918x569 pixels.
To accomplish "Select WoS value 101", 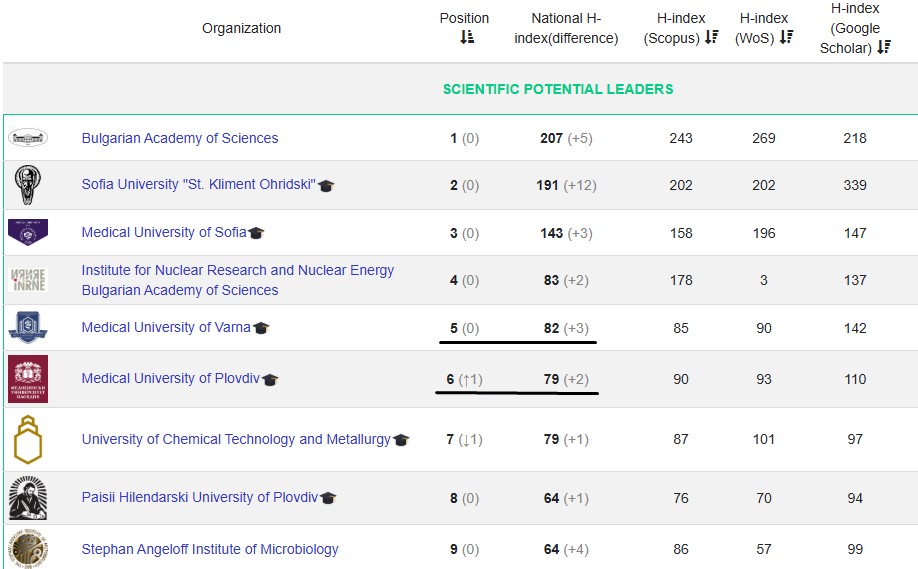I will coord(764,439).
